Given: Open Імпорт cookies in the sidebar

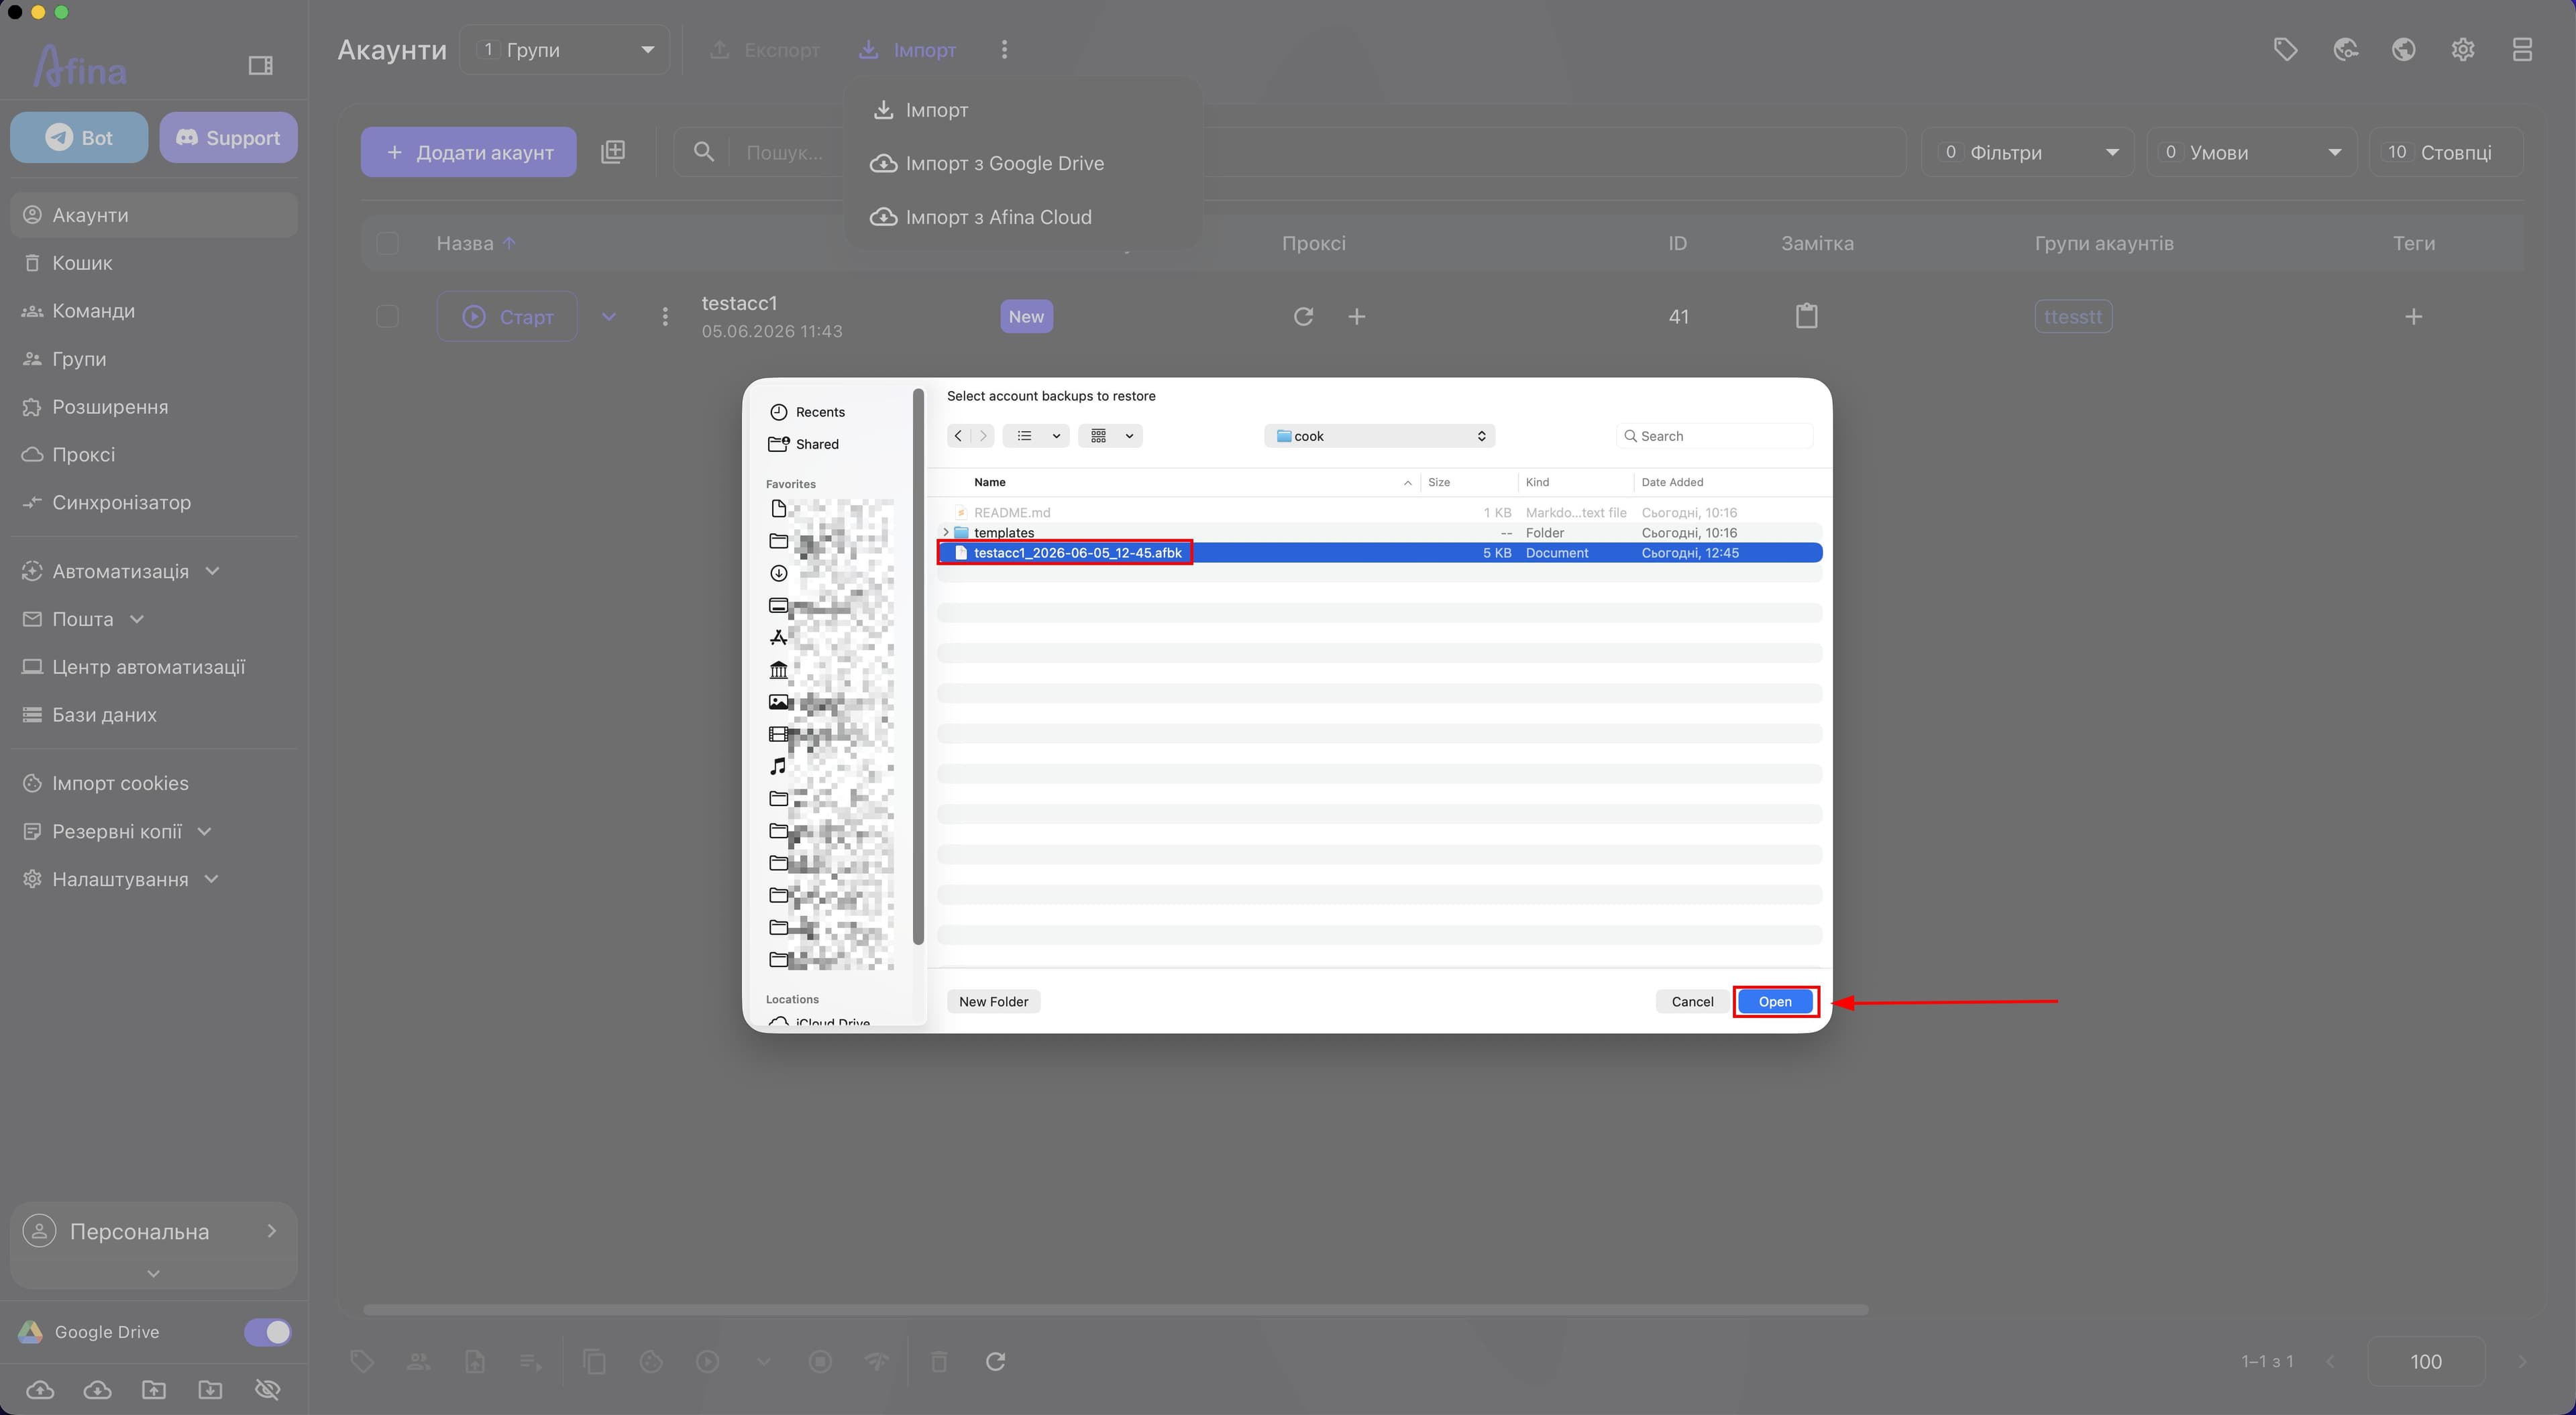Looking at the screenshot, I should click(154, 783).
